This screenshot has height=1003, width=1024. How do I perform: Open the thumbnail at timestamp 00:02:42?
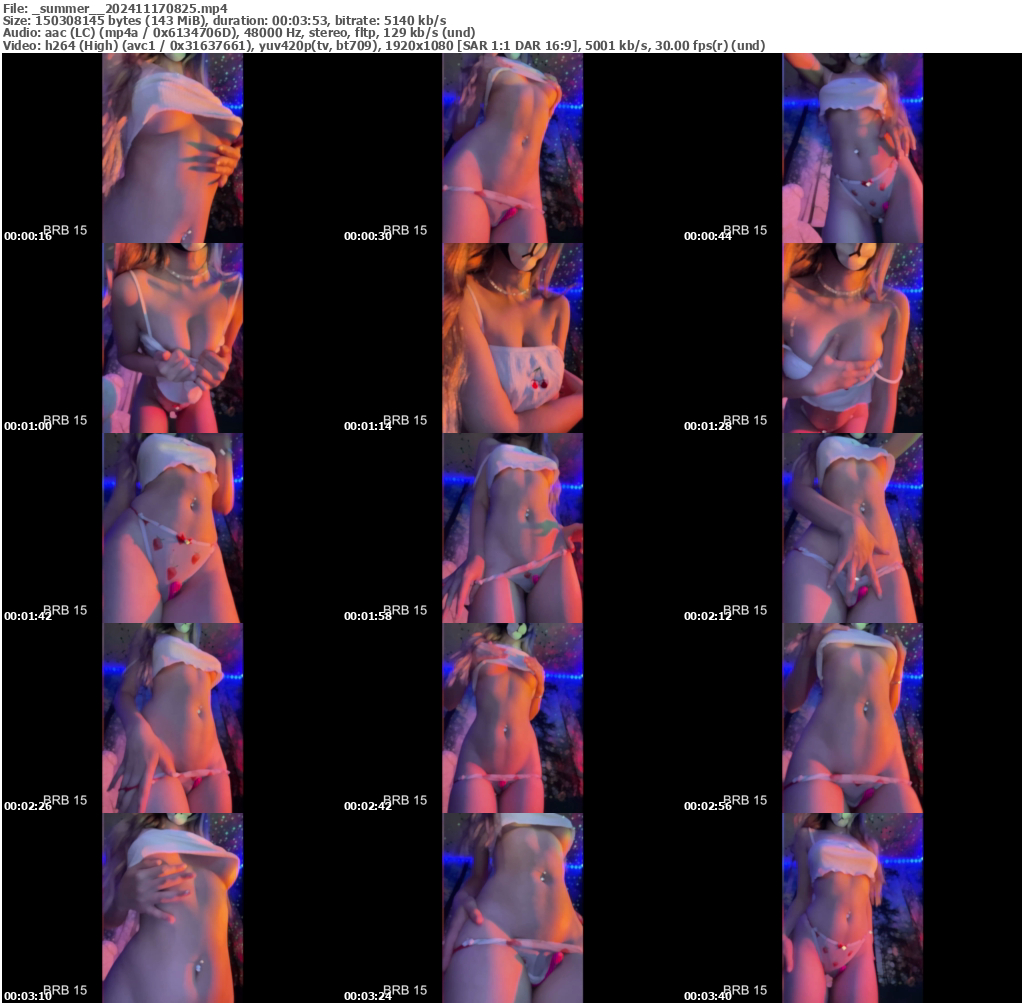[511, 718]
